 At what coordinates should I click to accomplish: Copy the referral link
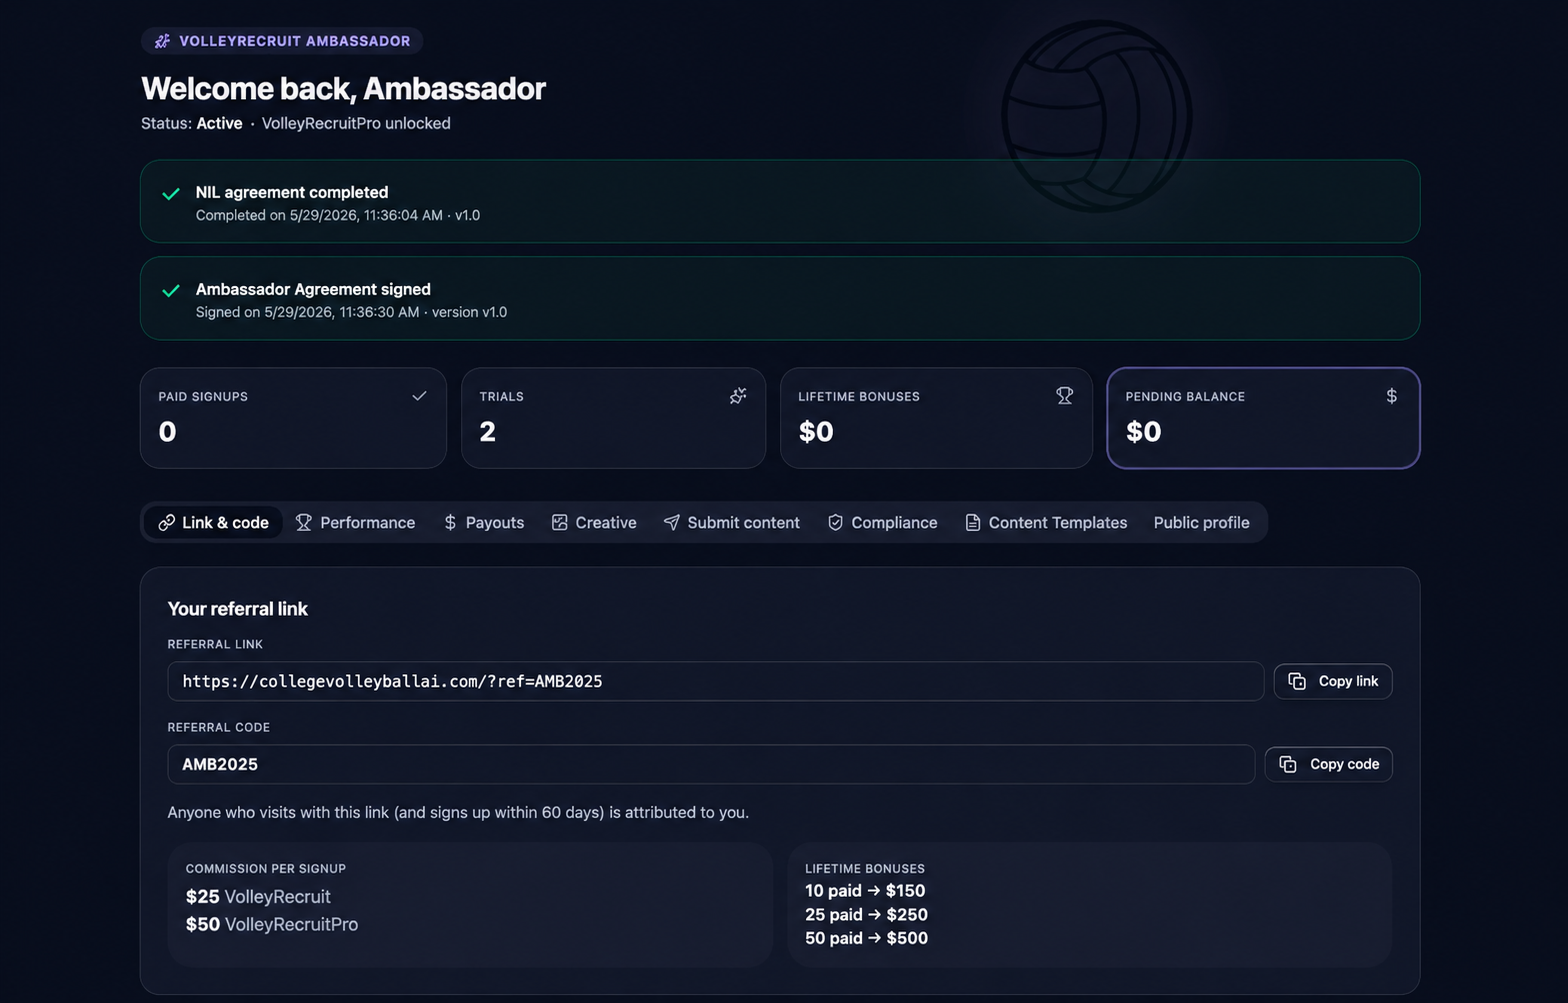pos(1333,681)
